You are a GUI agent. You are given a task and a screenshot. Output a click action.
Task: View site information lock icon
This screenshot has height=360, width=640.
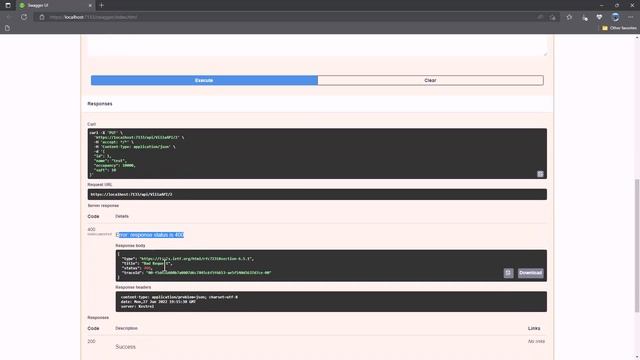coord(42,17)
